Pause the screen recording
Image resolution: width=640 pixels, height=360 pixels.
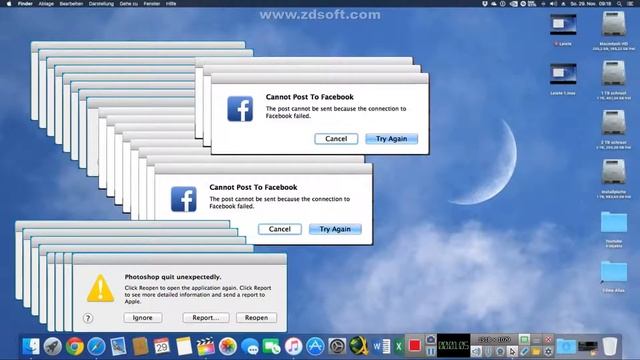431,351
